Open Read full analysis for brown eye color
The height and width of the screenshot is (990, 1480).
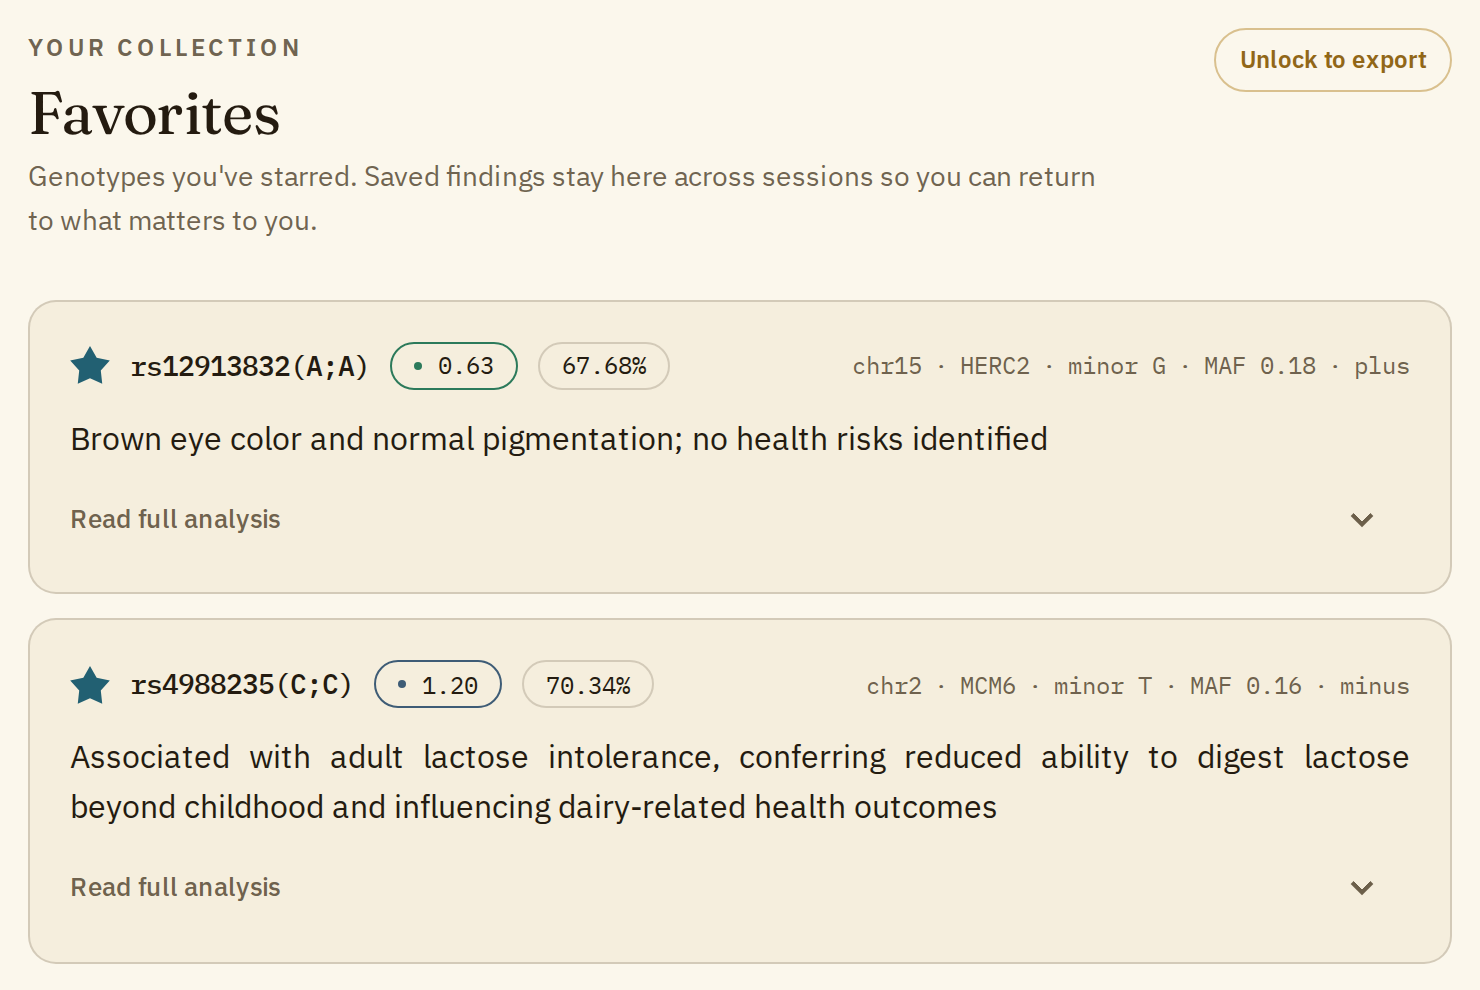click(x=175, y=519)
